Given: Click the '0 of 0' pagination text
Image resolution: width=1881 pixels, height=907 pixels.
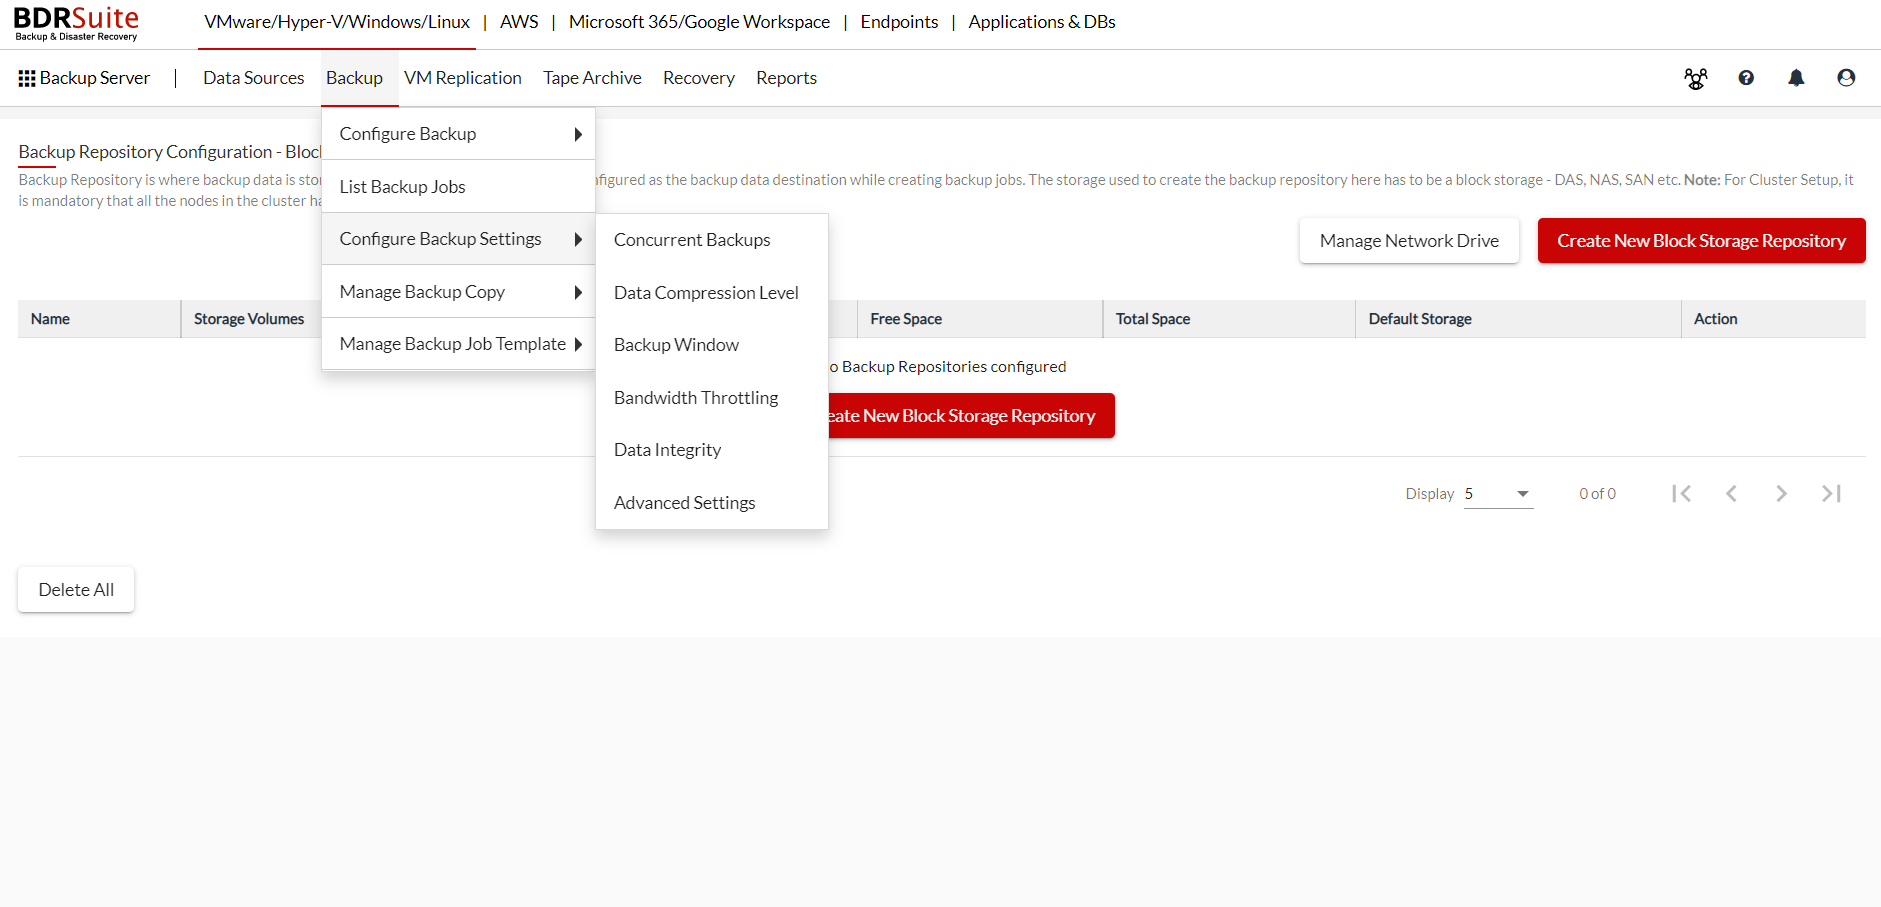Looking at the screenshot, I should 1597,494.
